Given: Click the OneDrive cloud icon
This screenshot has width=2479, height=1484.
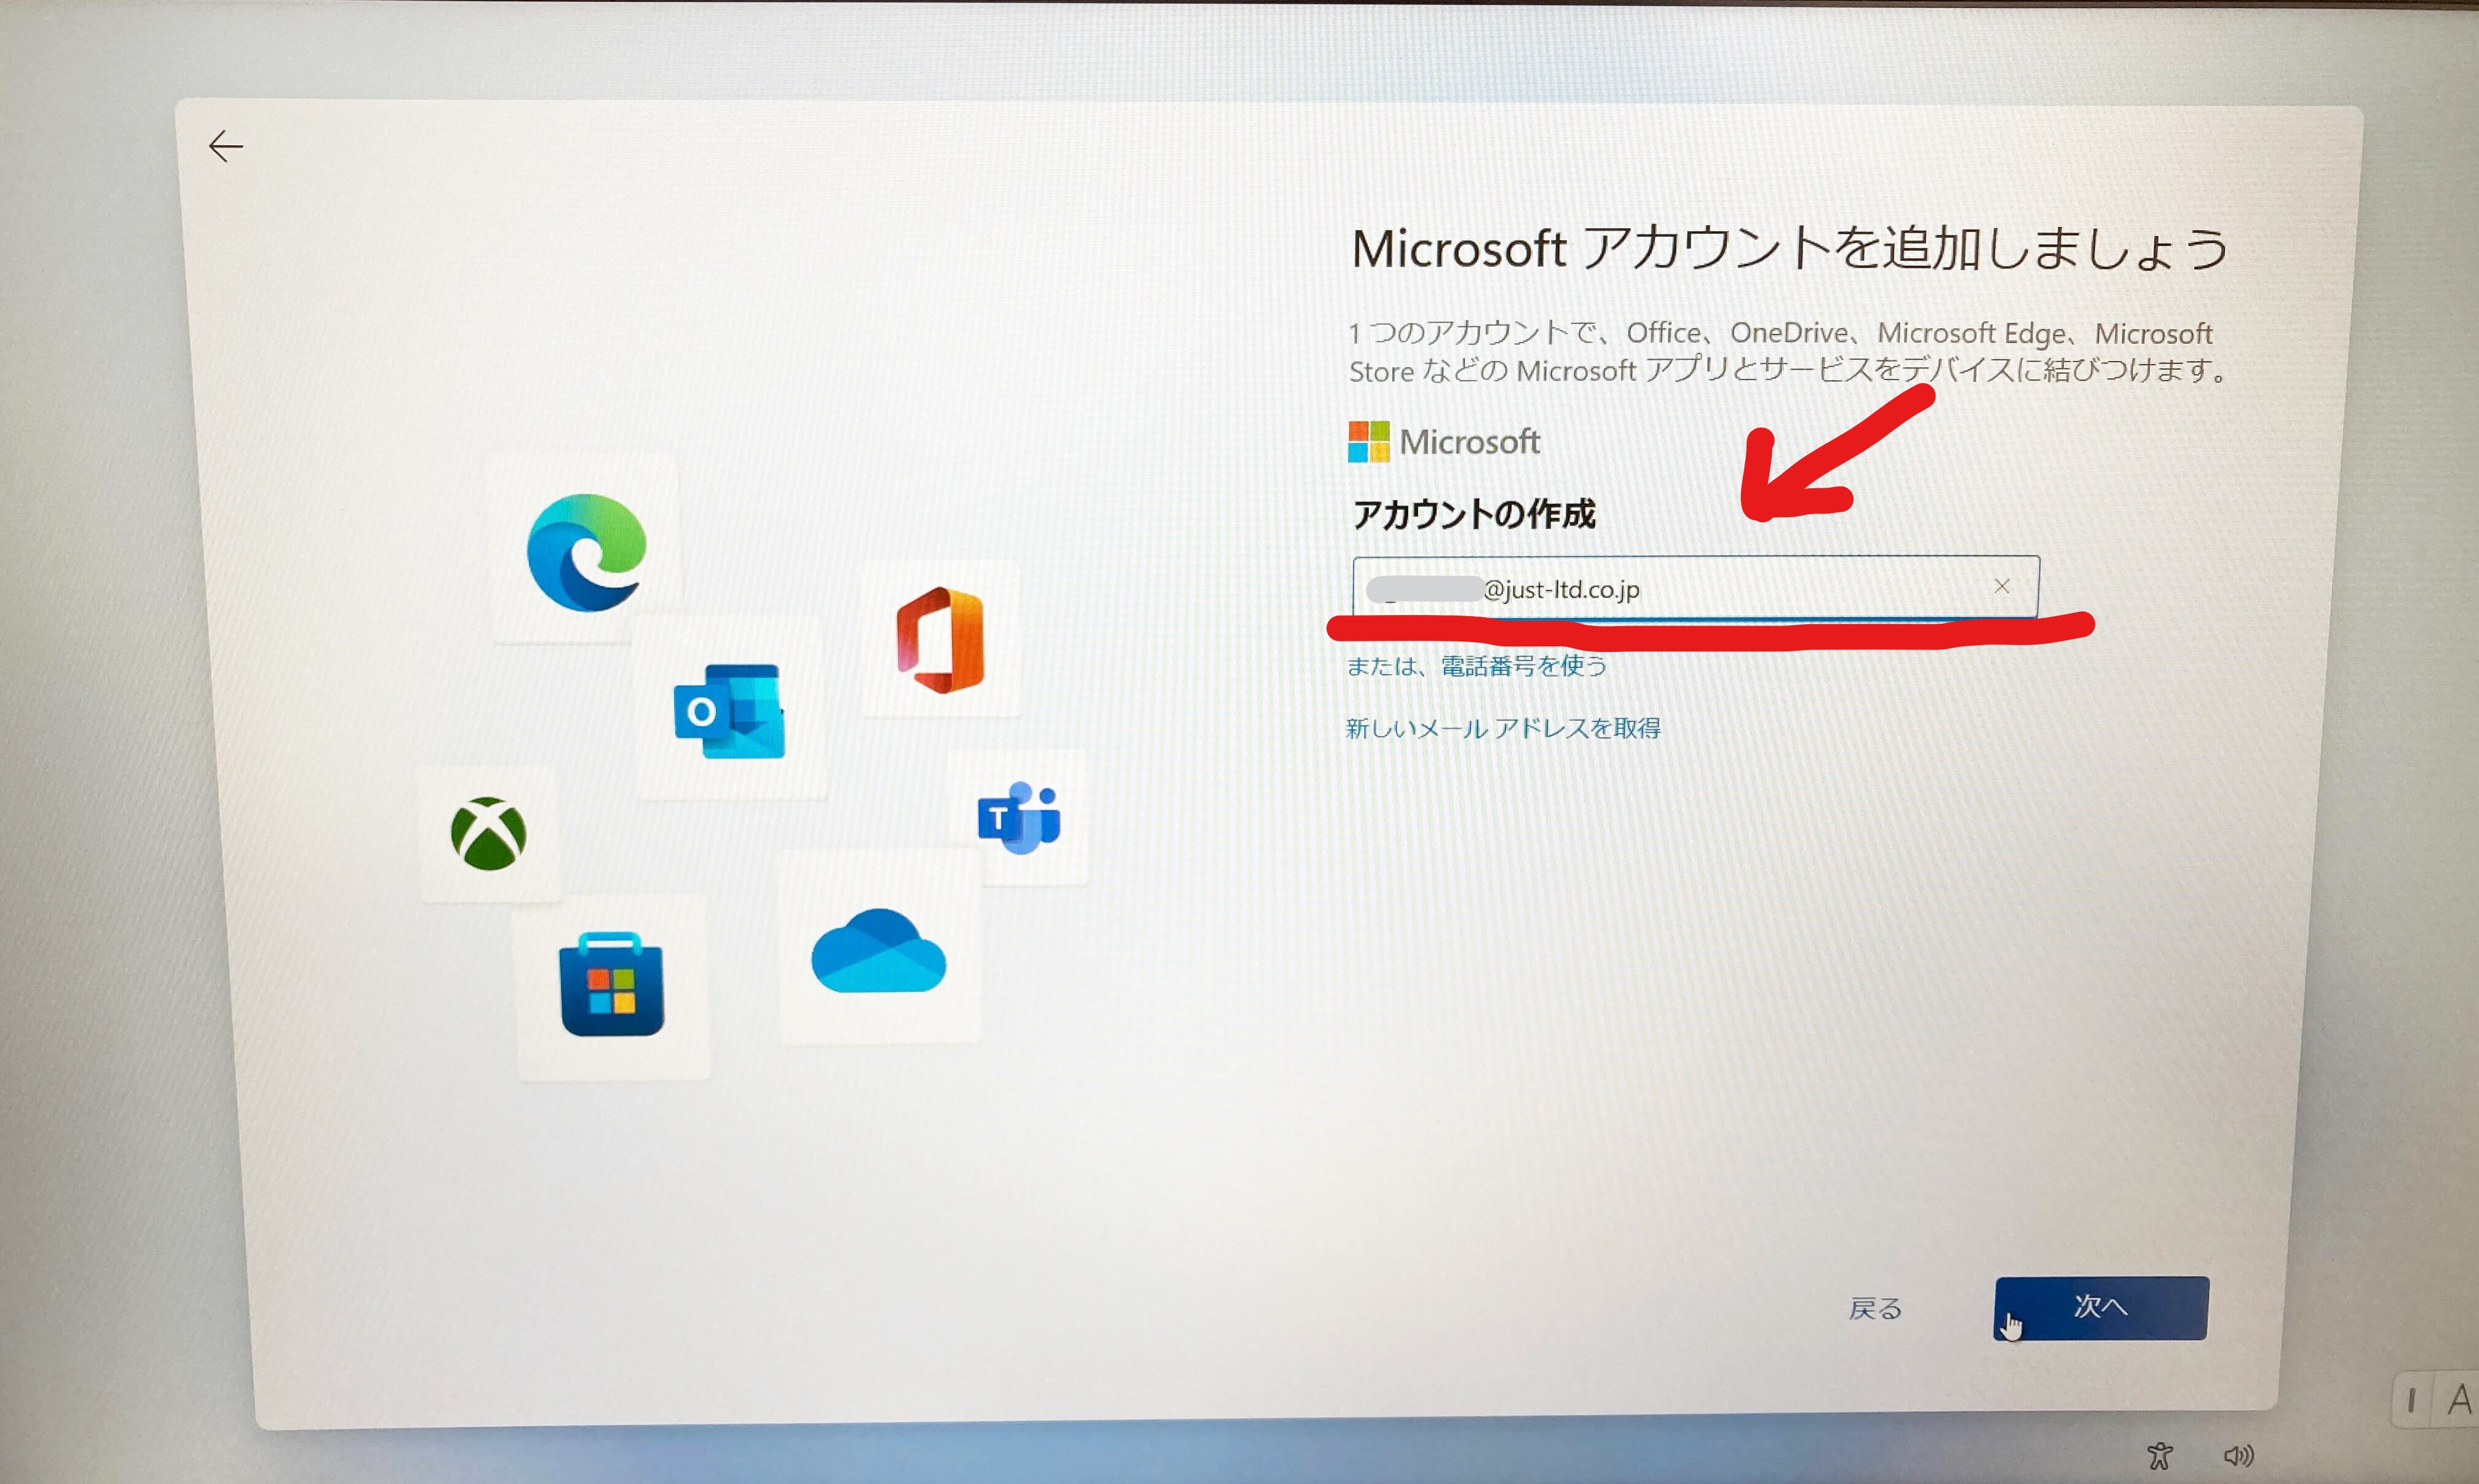Looking at the screenshot, I should pos(878,951).
